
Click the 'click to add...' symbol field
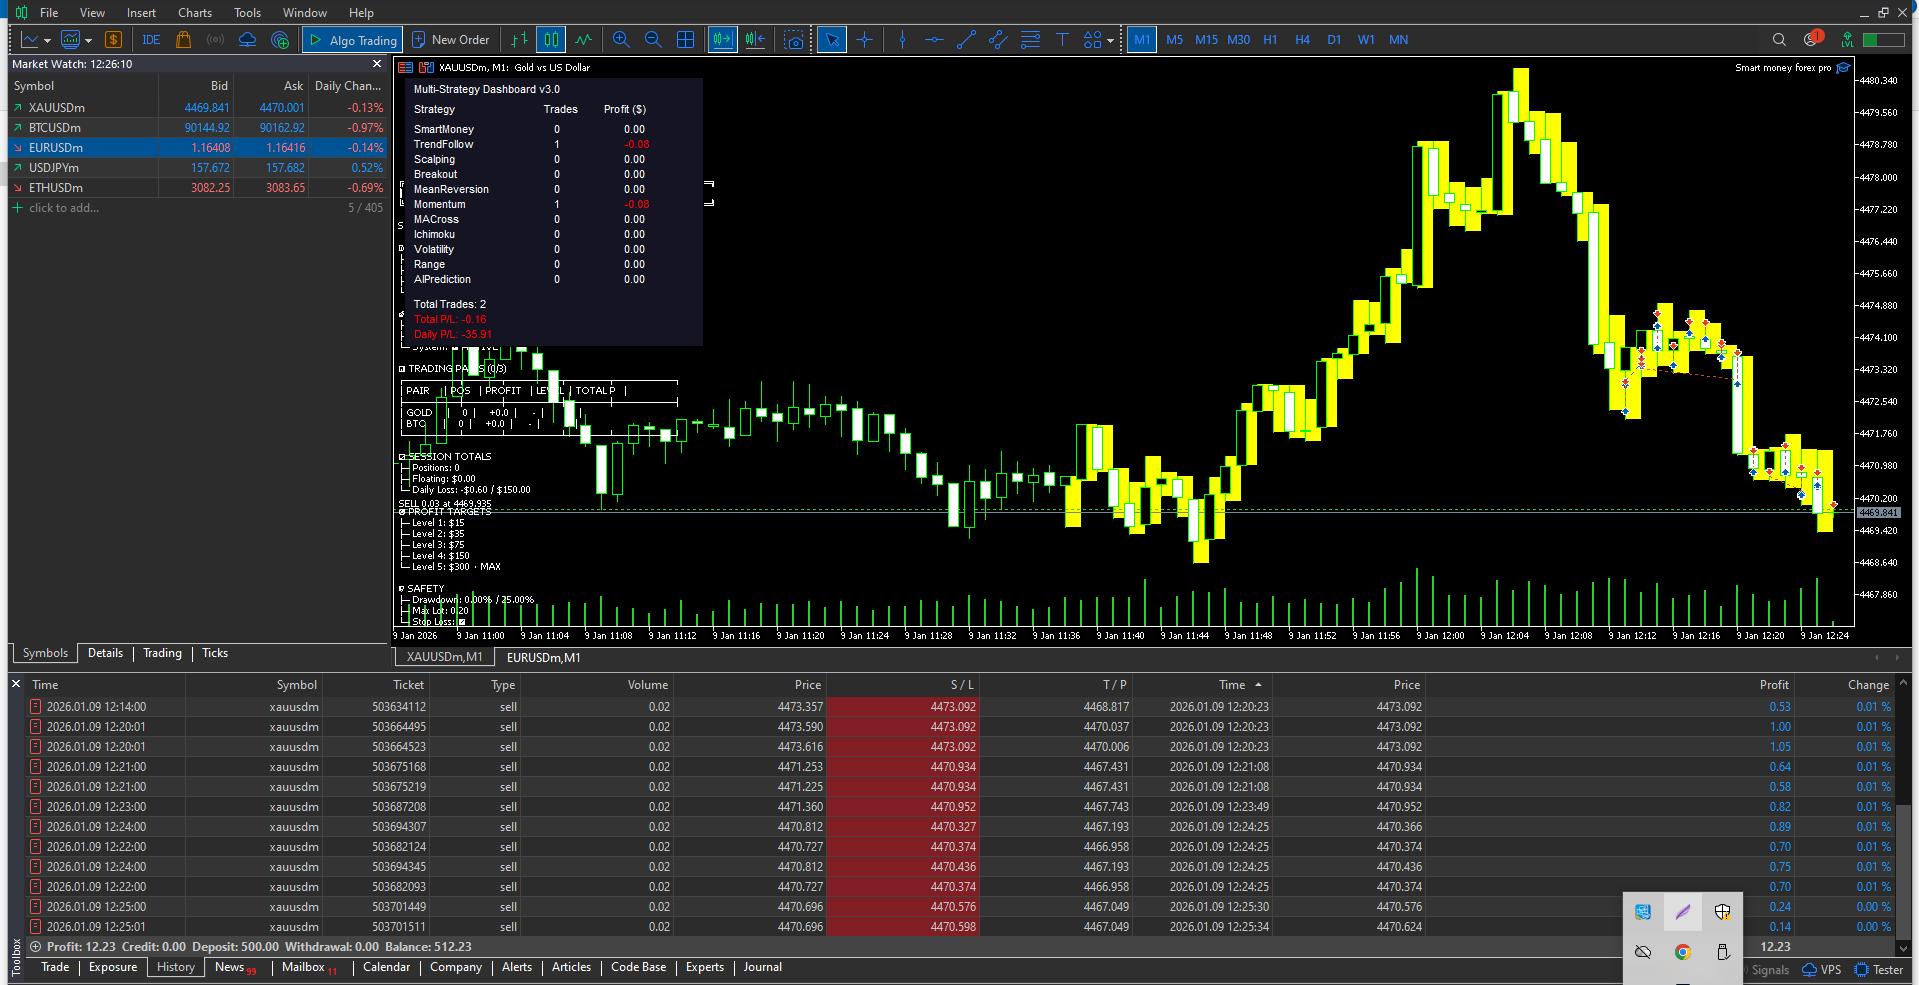[x=64, y=208]
